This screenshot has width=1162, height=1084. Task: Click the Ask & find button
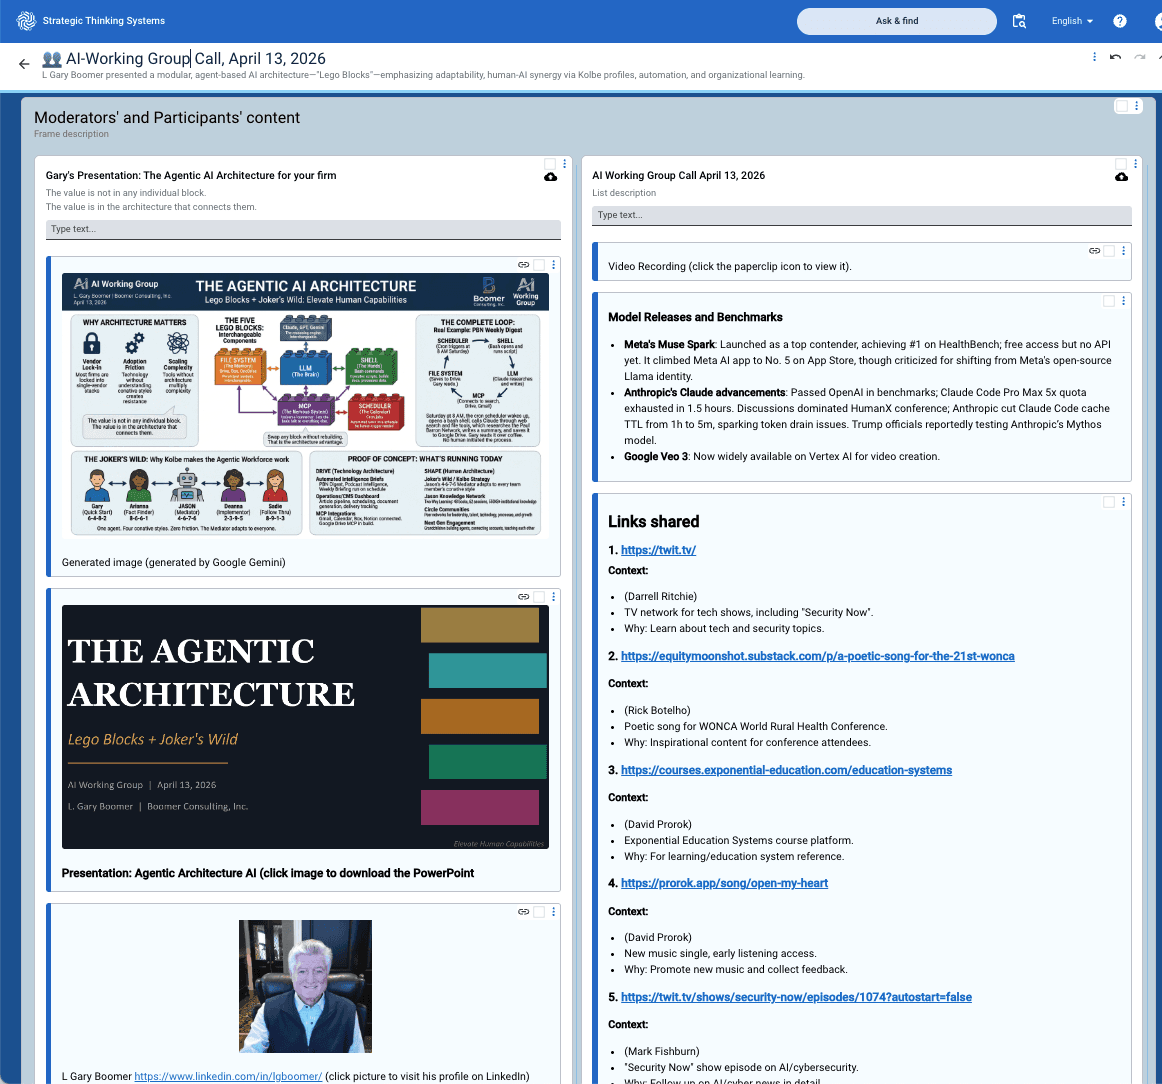(x=896, y=21)
